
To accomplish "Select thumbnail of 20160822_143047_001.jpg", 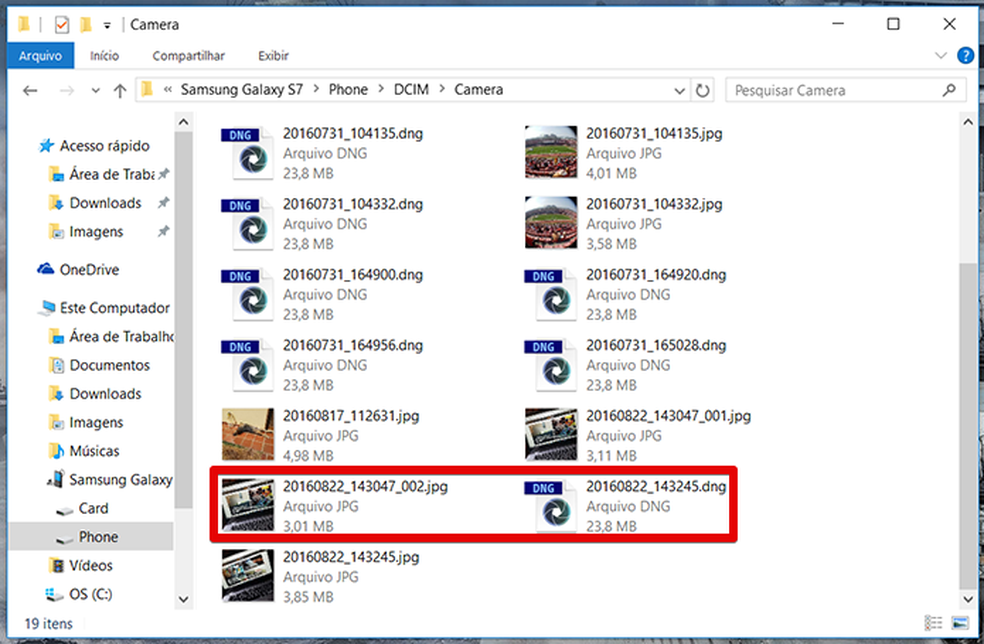I will 551,434.
